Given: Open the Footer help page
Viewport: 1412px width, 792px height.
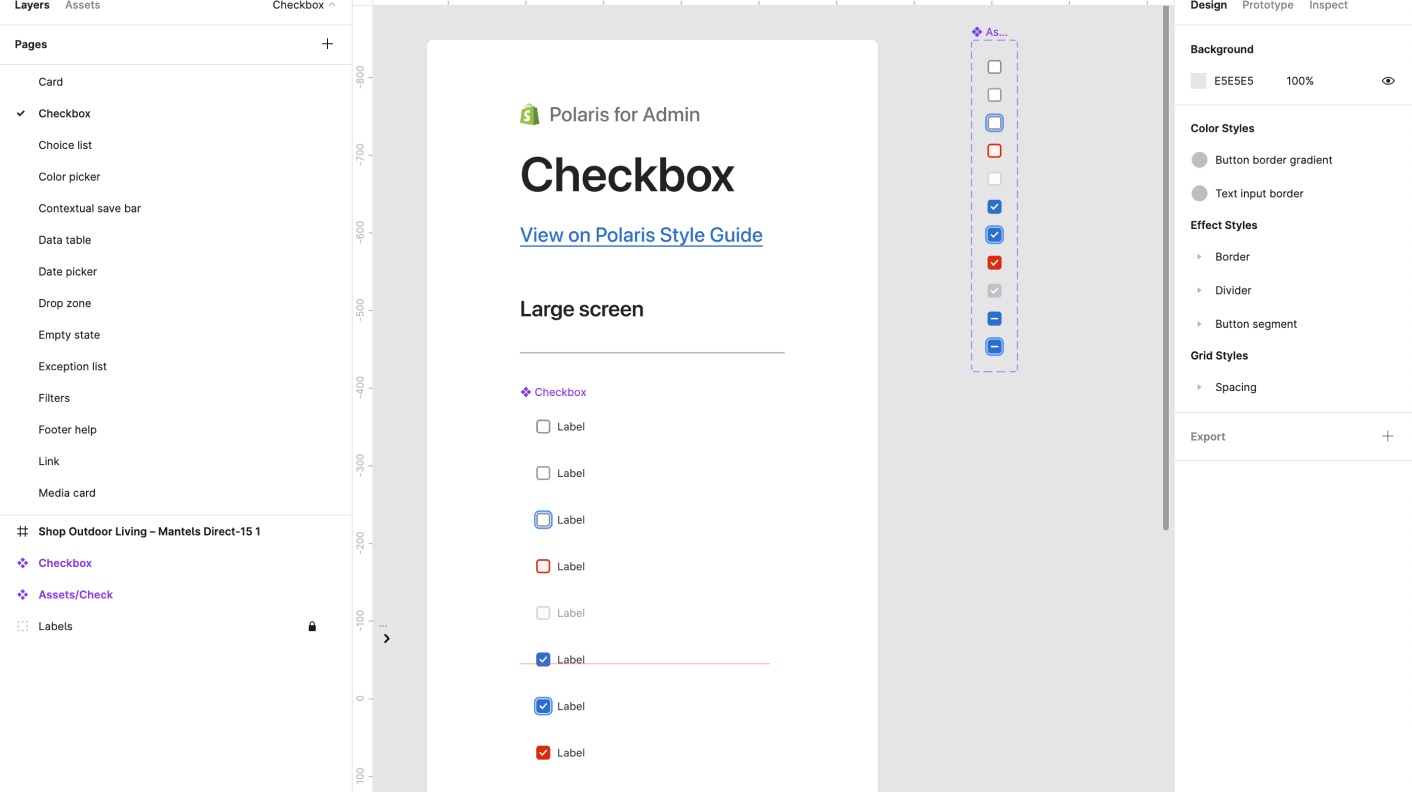Looking at the screenshot, I should pyautogui.click(x=67, y=430).
